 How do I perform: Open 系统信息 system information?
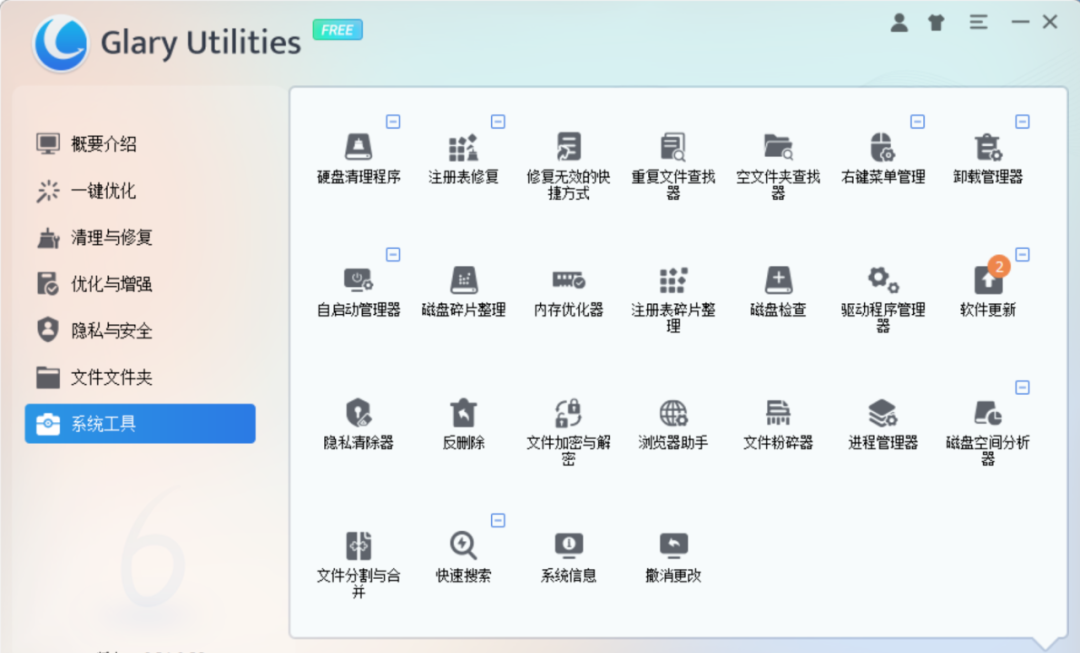(x=568, y=557)
